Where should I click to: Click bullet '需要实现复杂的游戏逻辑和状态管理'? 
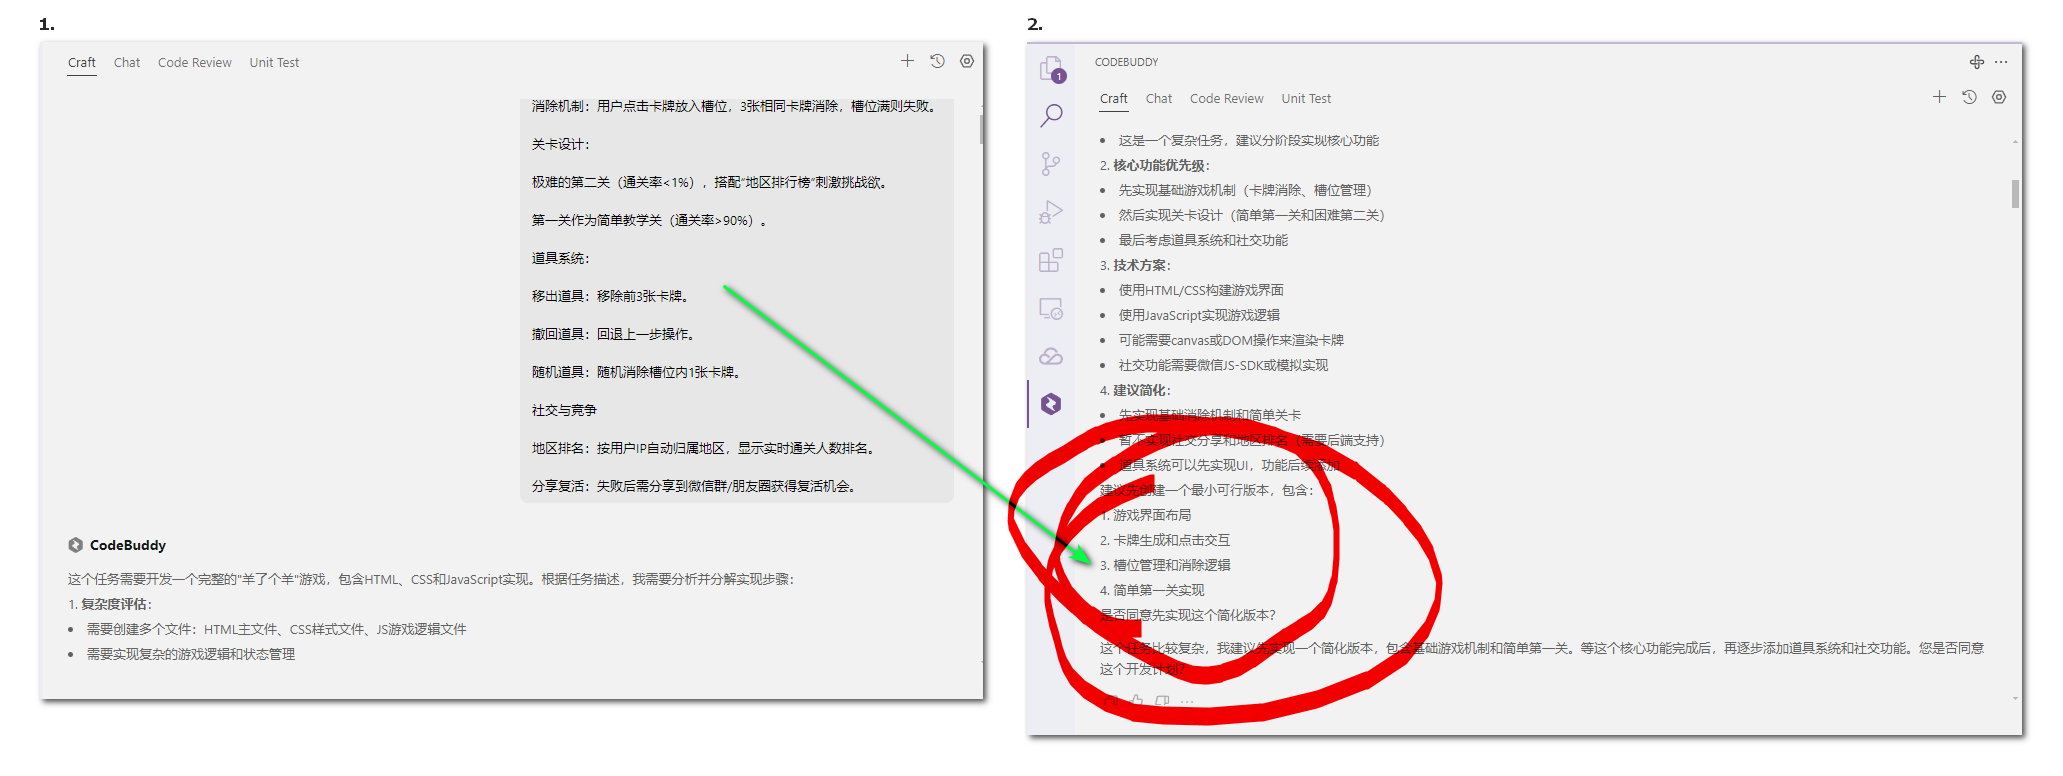191,654
